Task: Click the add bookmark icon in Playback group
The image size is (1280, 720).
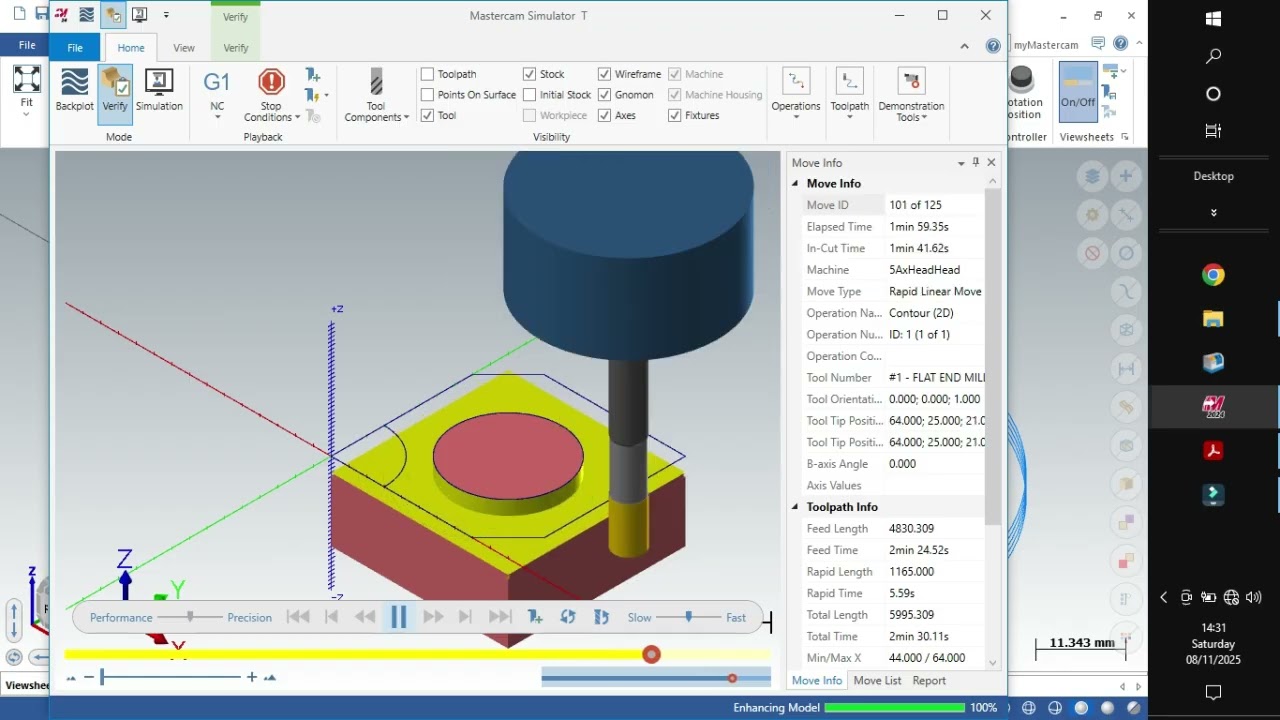Action: coord(313,75)
